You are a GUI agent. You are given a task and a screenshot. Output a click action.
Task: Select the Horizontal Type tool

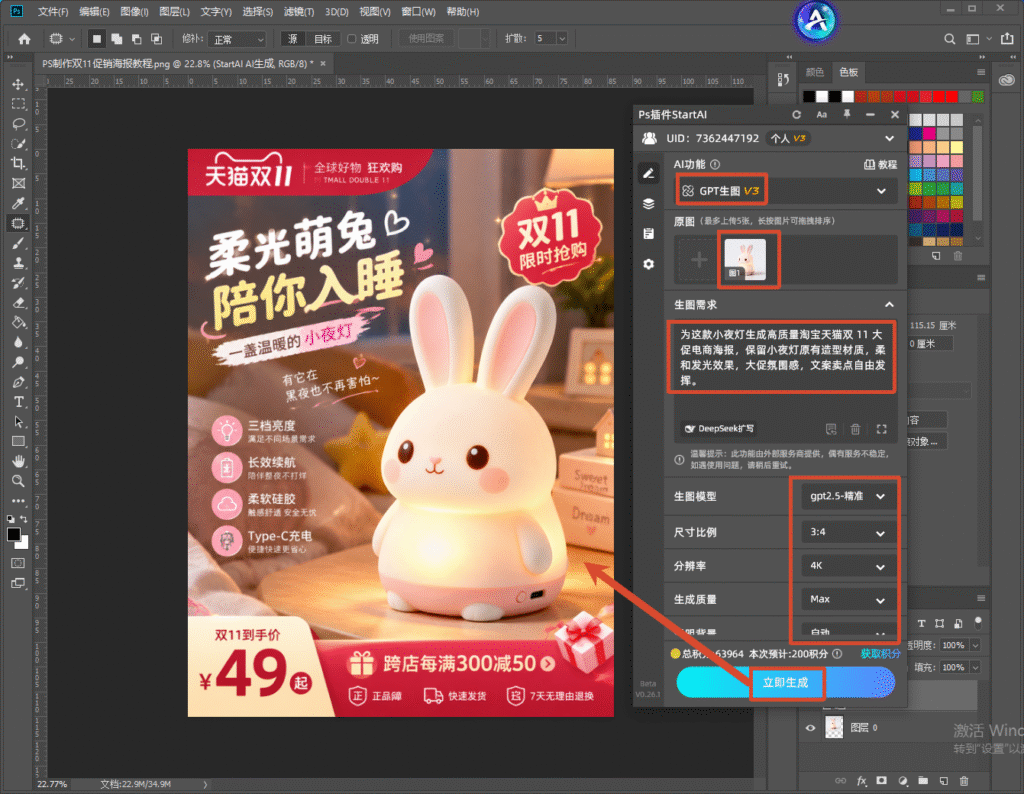point(18,402)
